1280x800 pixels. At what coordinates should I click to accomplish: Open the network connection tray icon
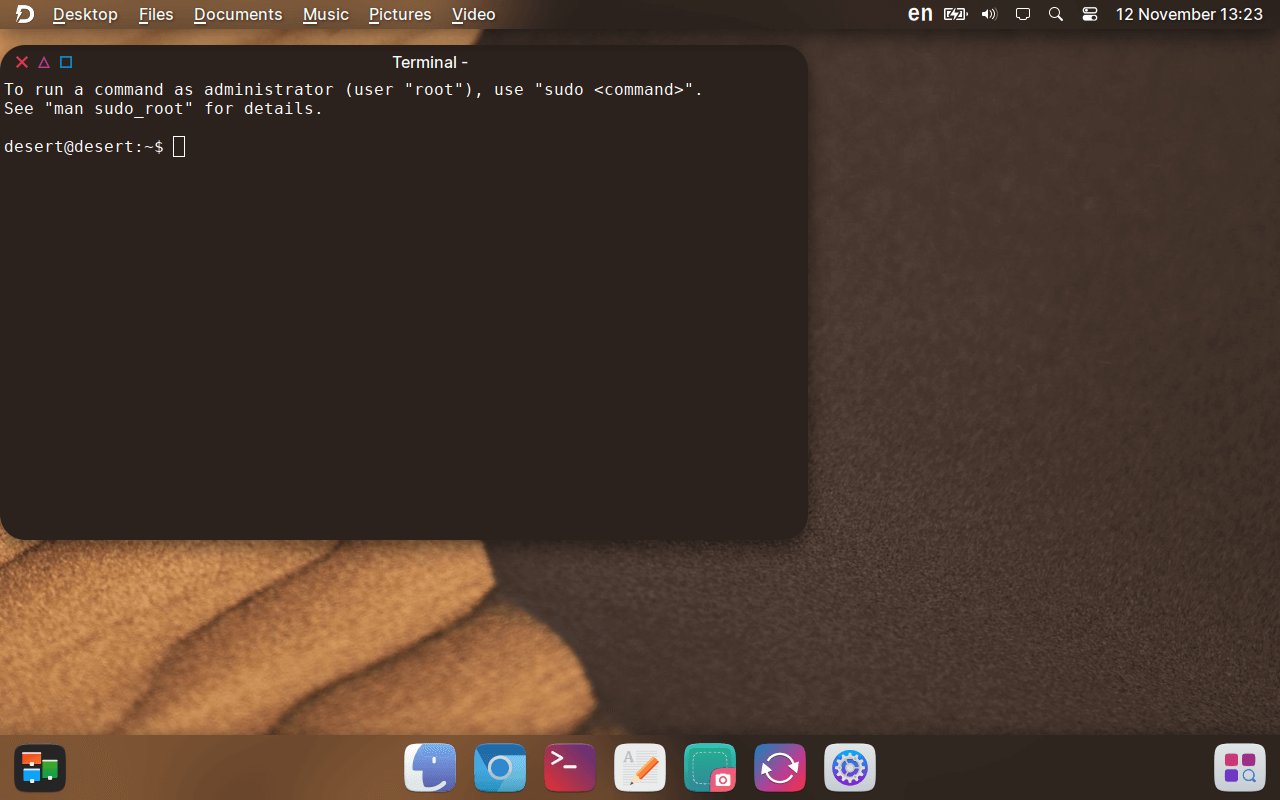pos(1022,14)
